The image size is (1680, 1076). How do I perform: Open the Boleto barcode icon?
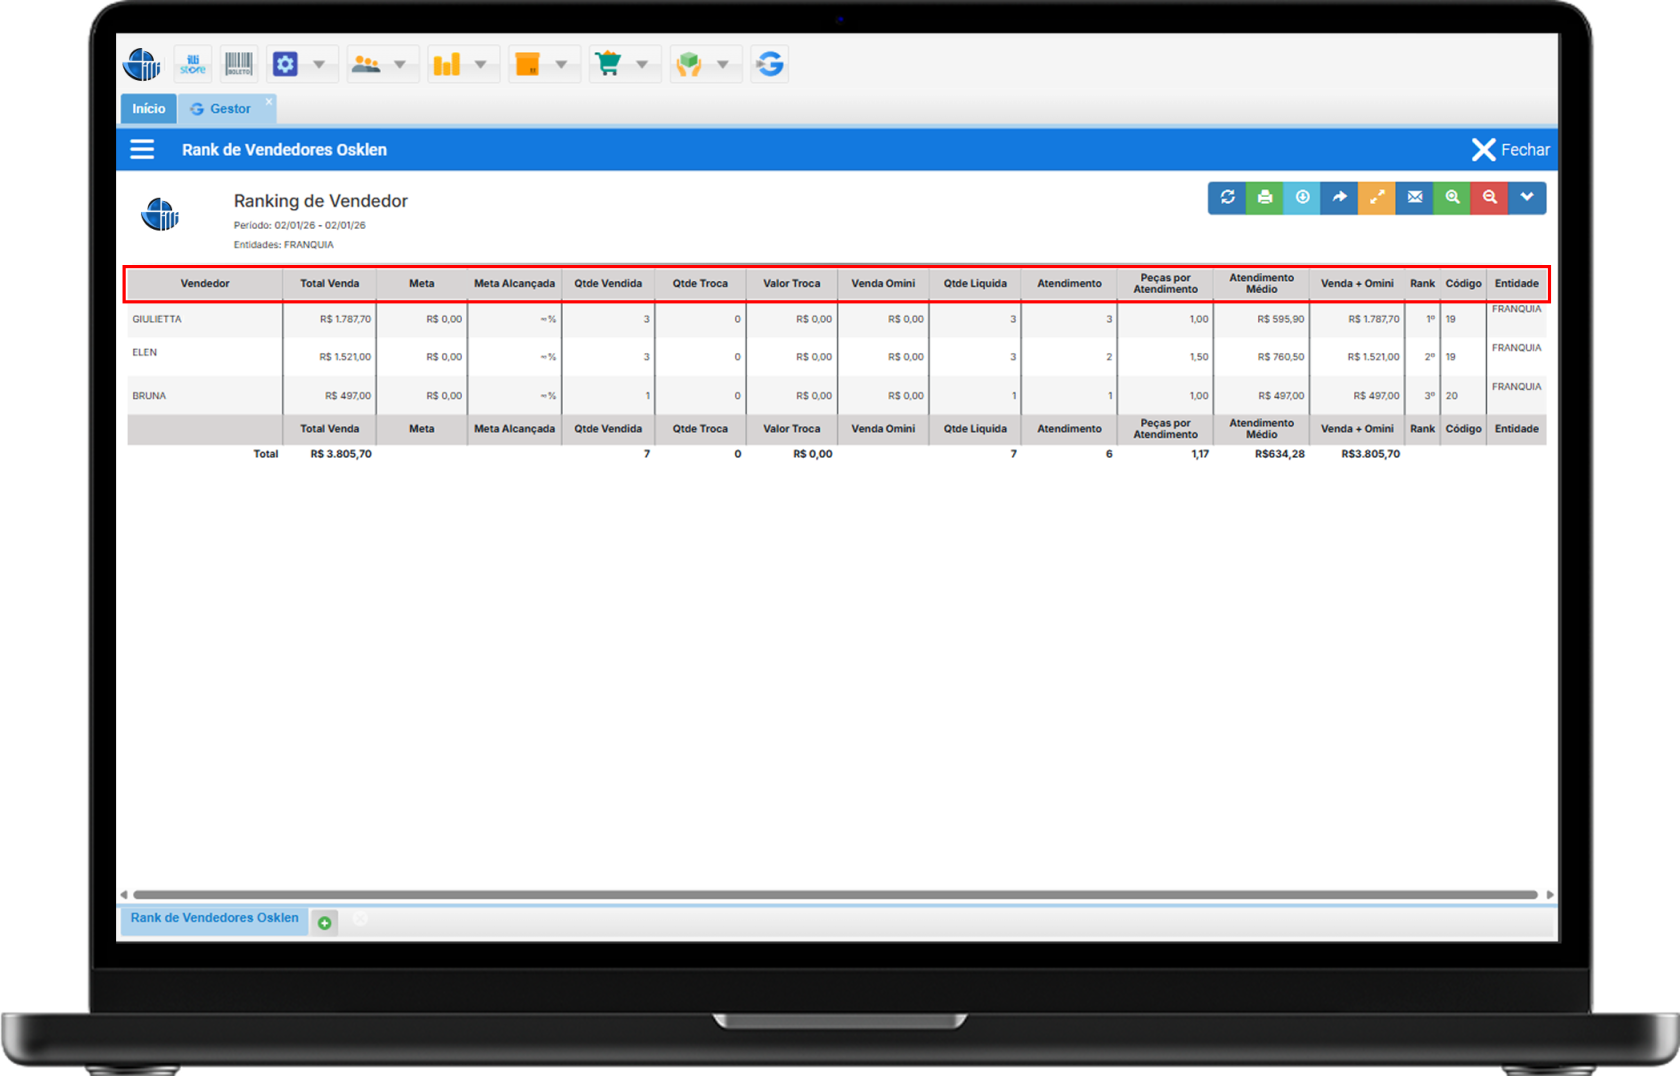click(238, 65)
